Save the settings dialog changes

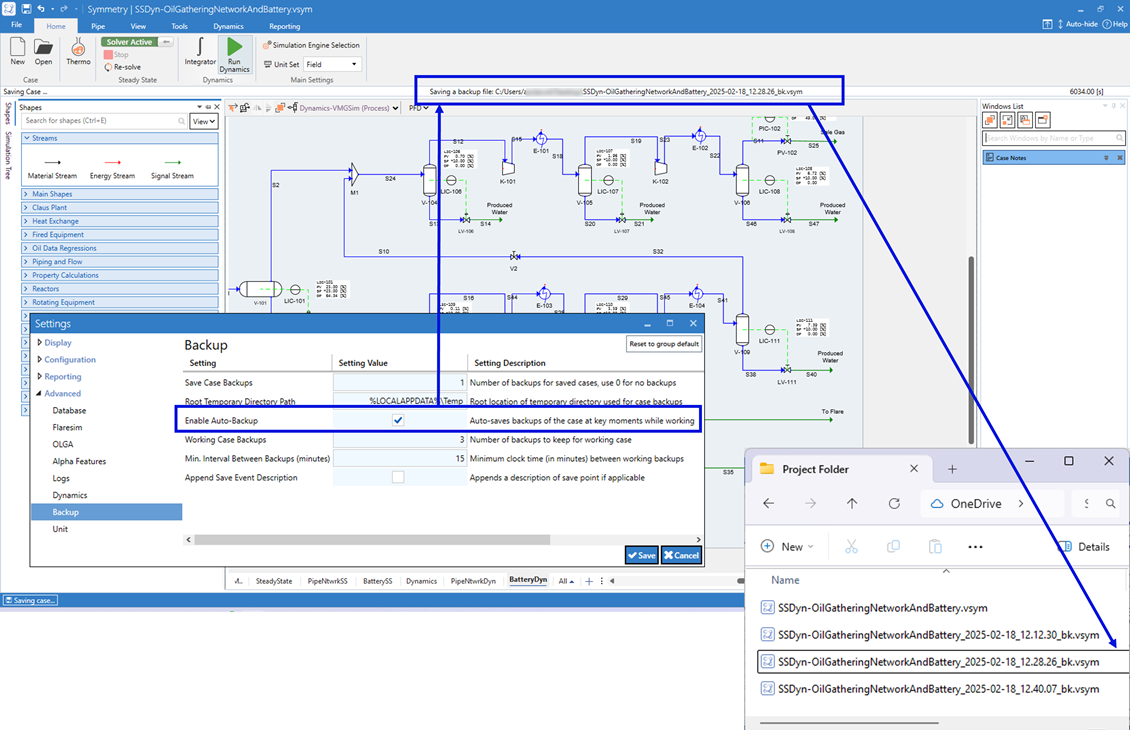(641, 555)
